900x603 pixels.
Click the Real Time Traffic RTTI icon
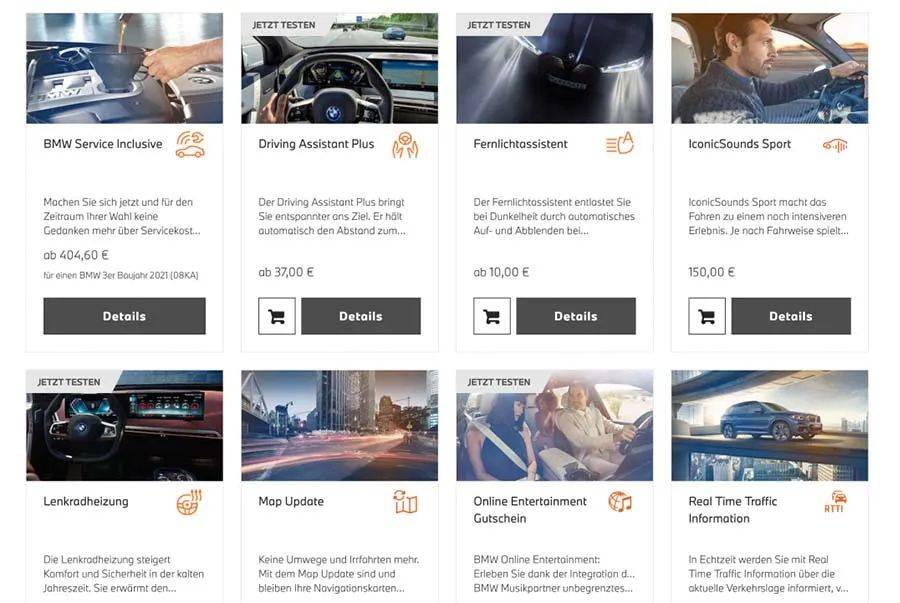point(836,501)
